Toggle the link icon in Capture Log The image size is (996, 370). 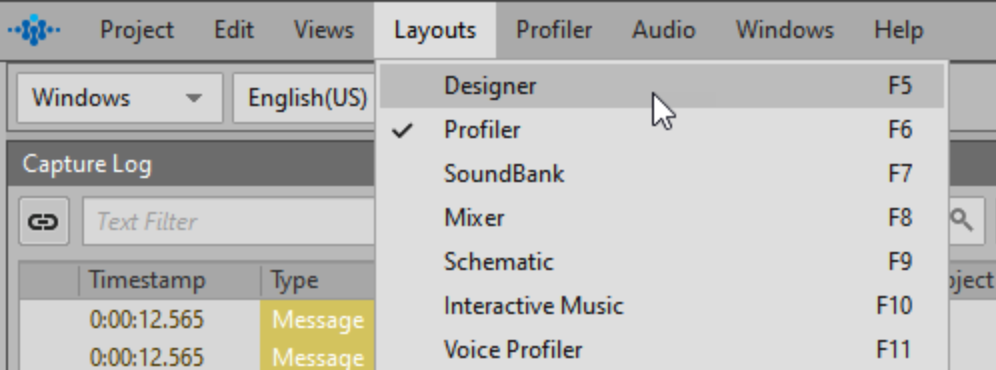point(44,221)
